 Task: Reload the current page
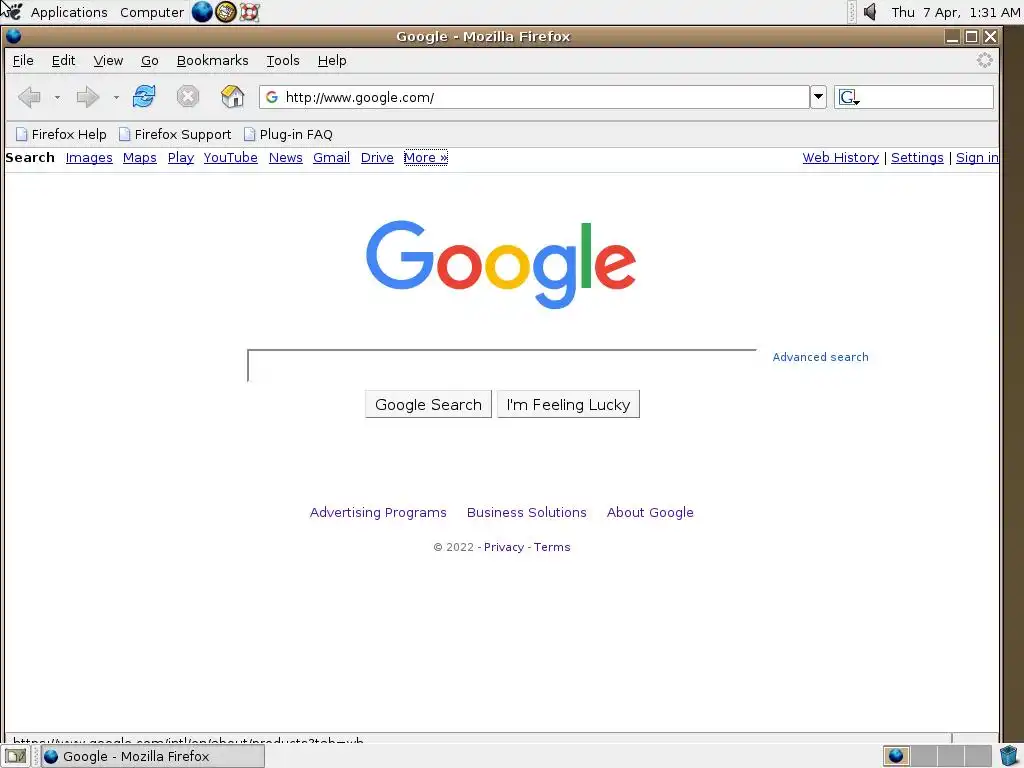coord(144,97)
